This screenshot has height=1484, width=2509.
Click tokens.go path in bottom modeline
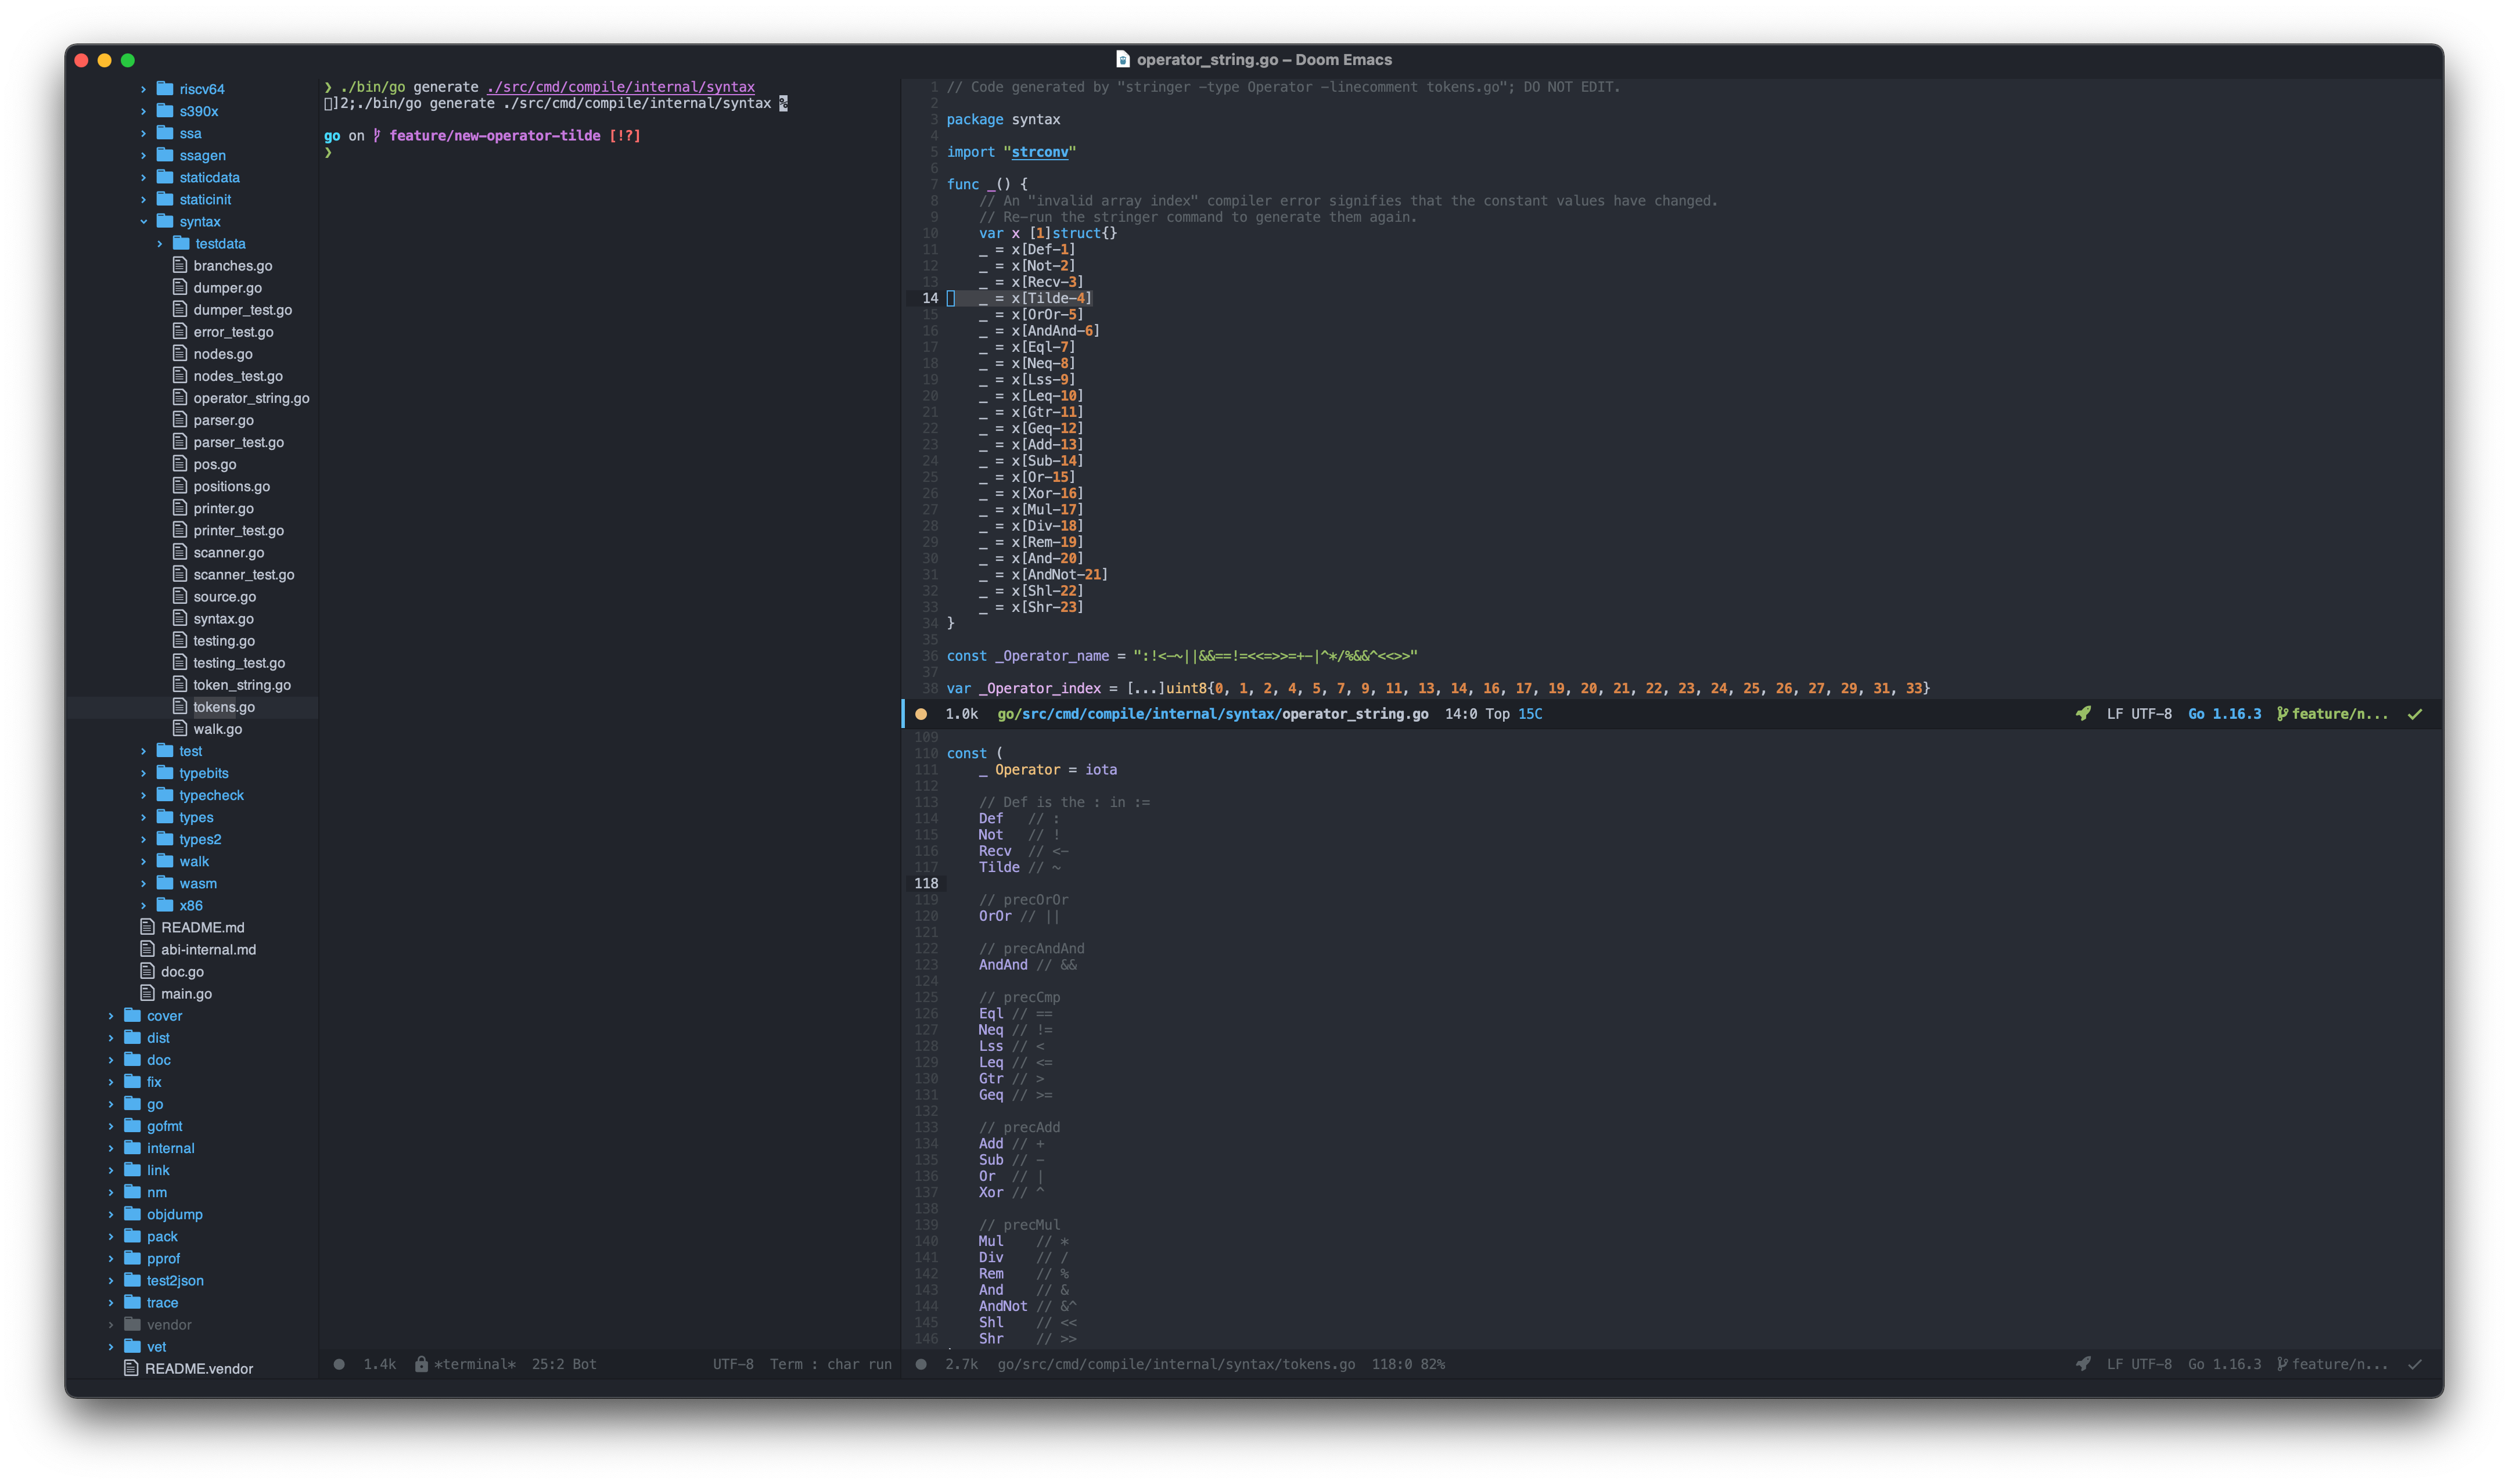point(1176,1364)
